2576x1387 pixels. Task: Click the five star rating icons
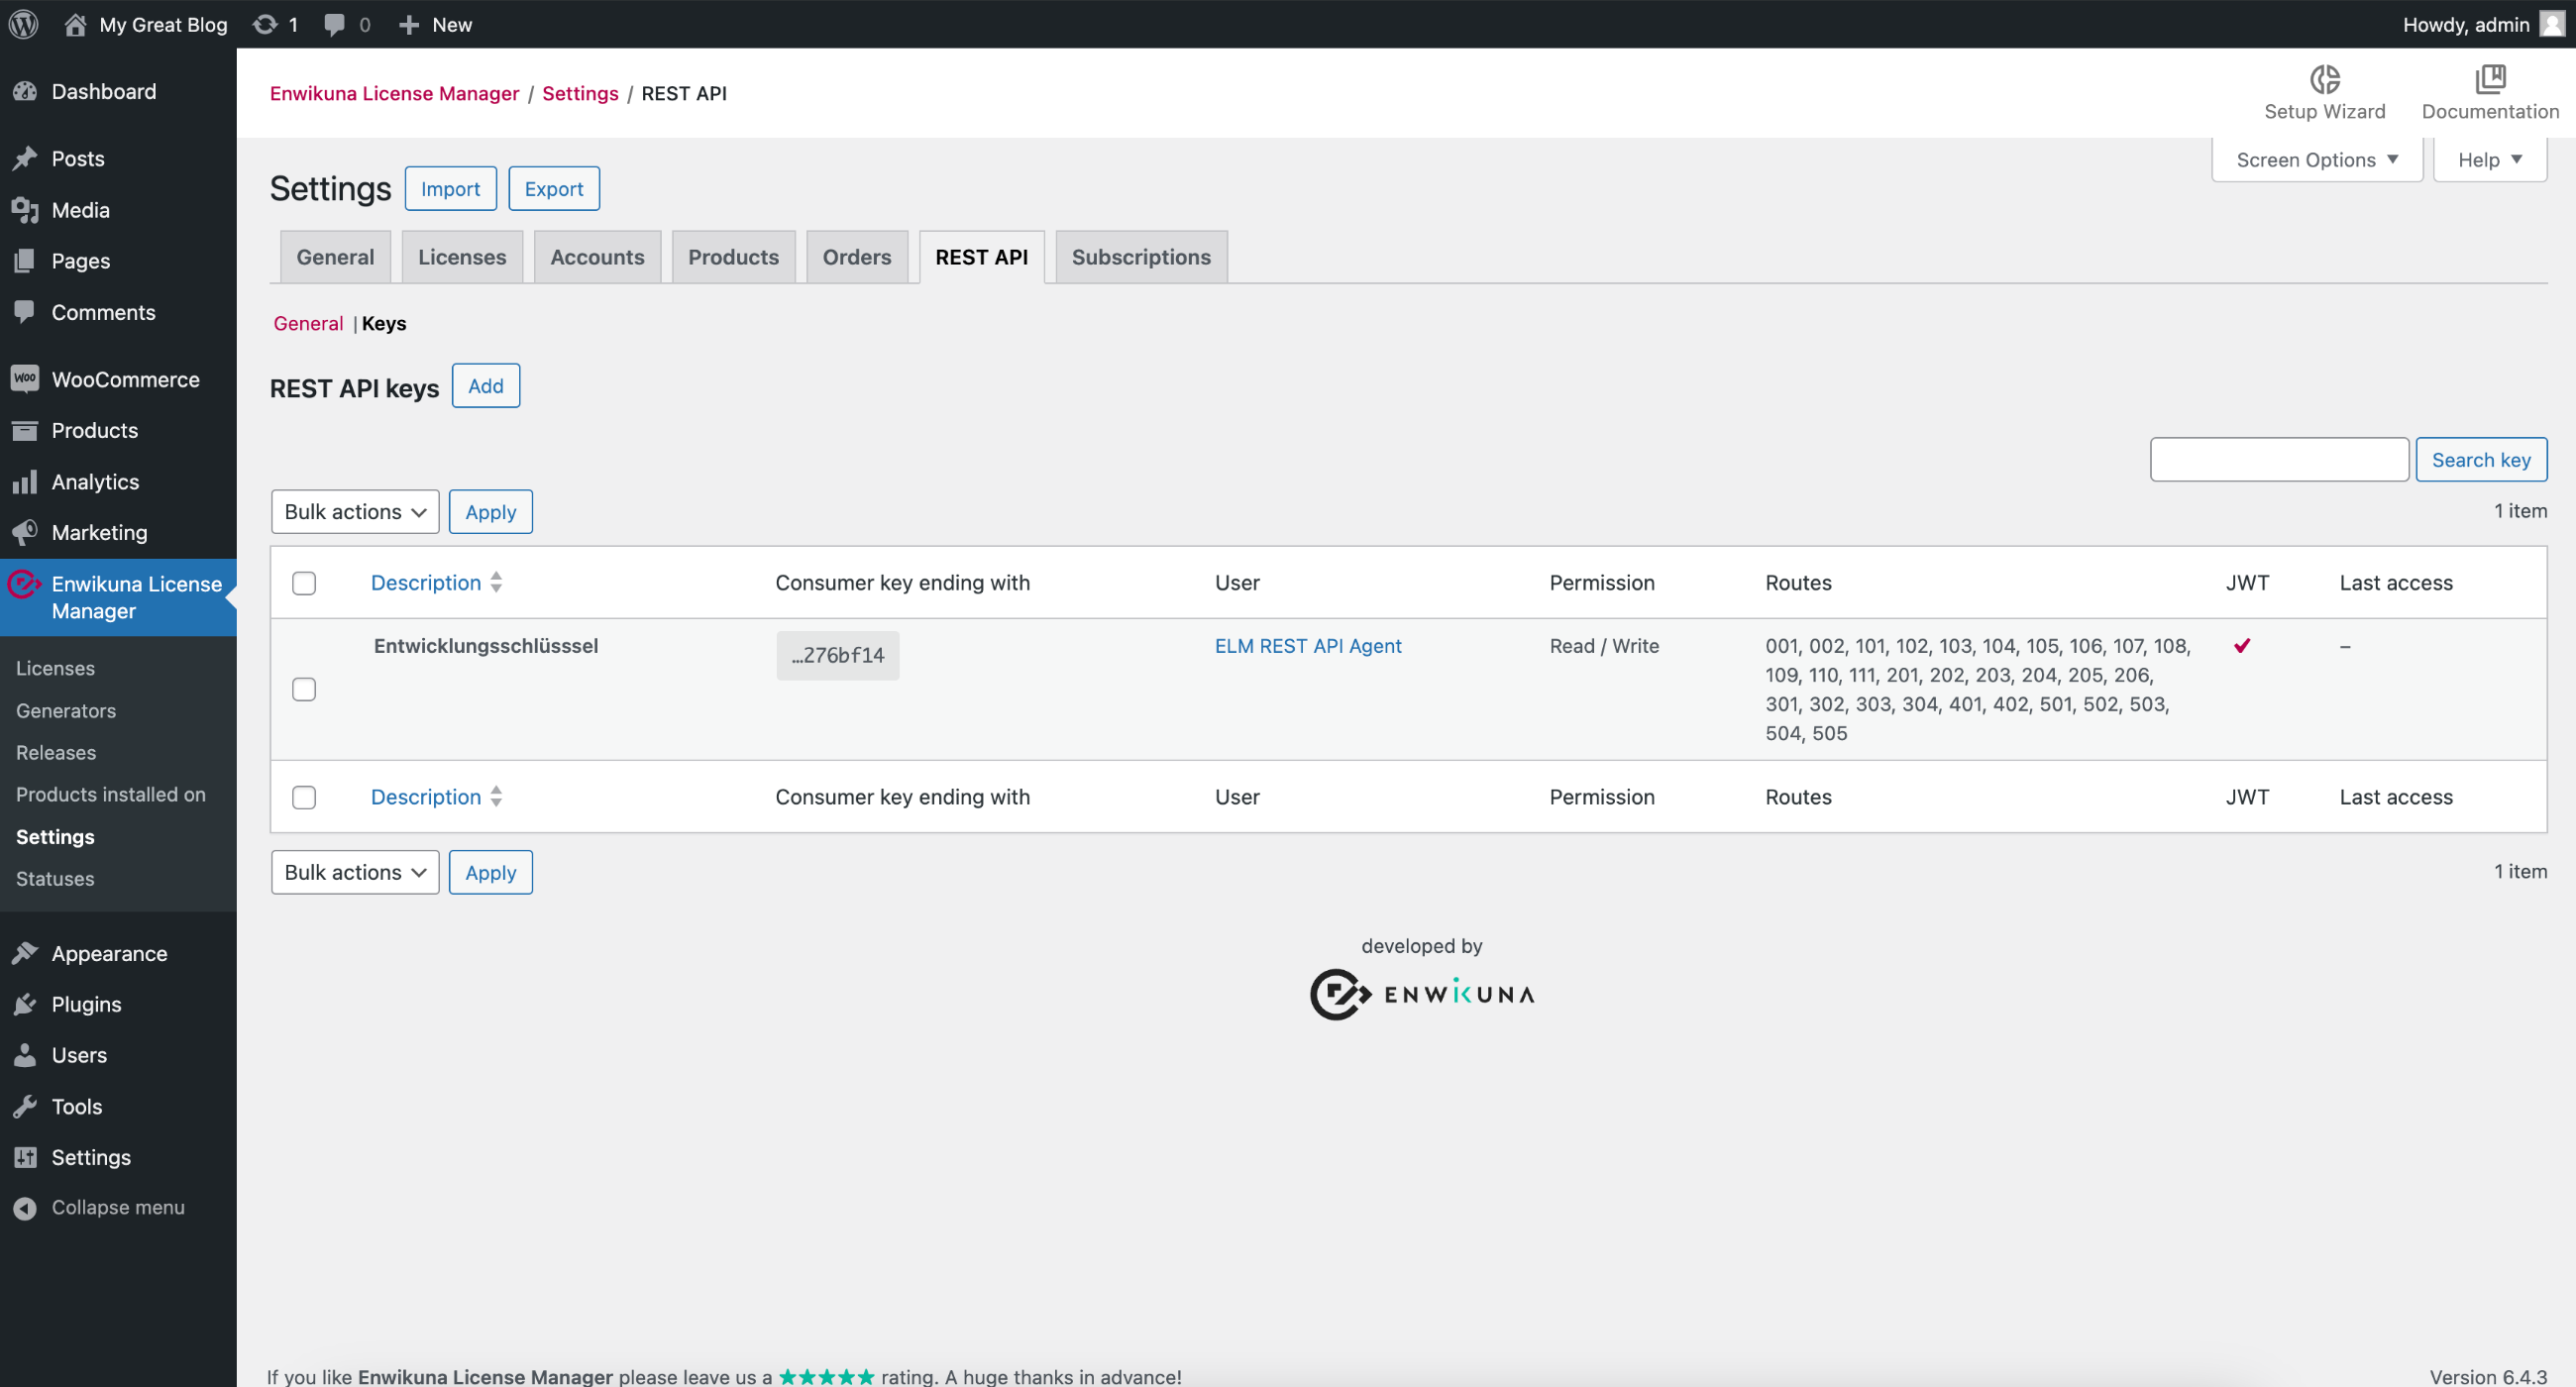tap(826, 1376)
